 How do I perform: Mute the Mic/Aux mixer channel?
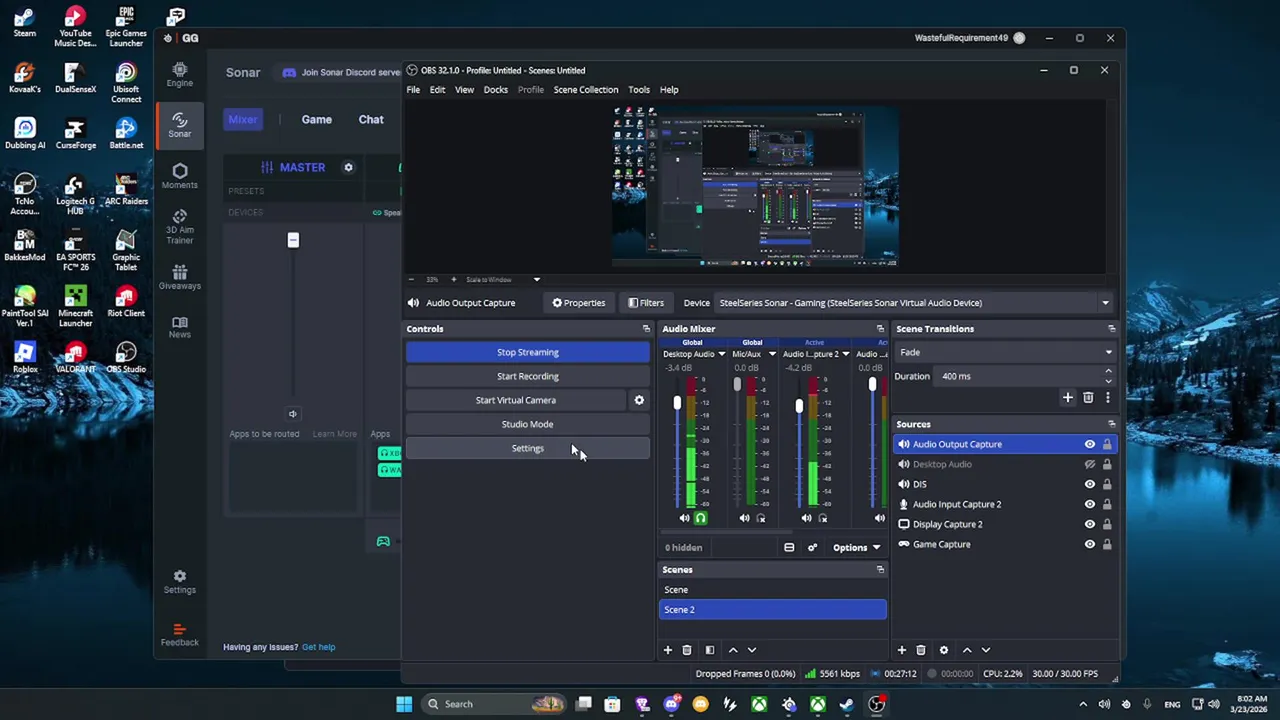(x=744, y=518)
